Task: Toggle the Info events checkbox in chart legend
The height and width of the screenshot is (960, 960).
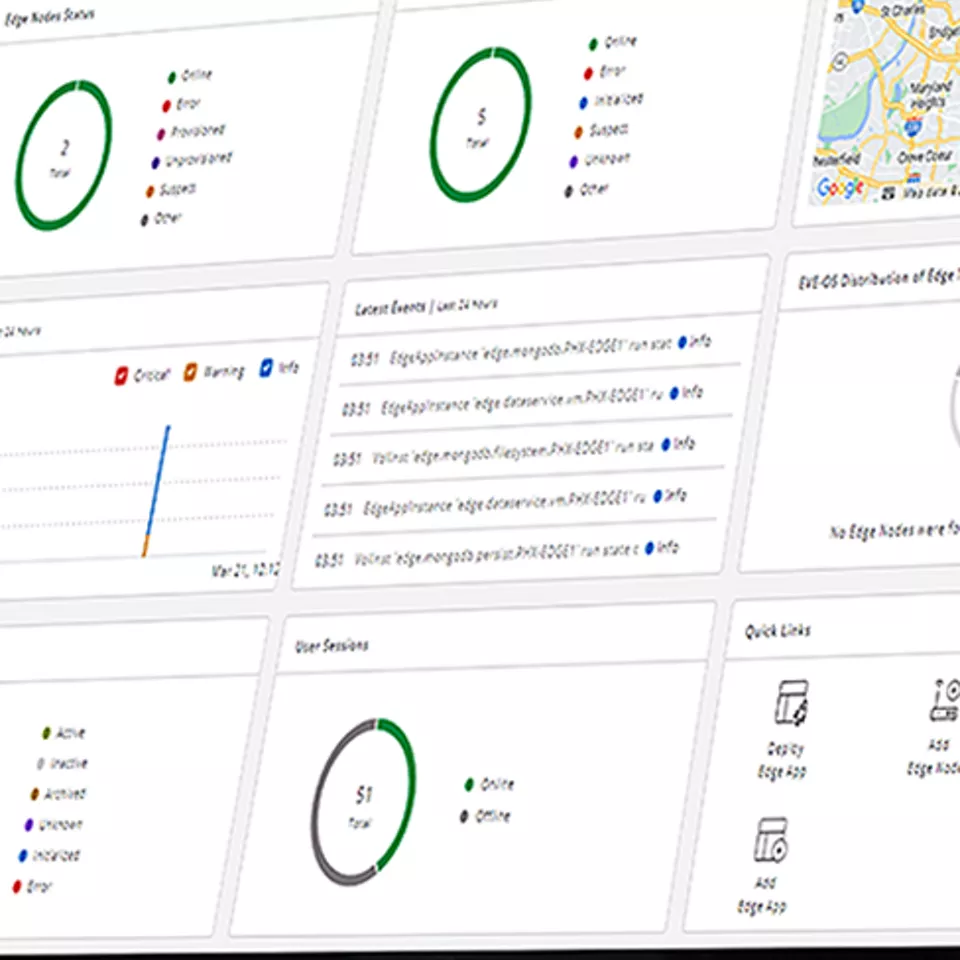Action: 266,367
